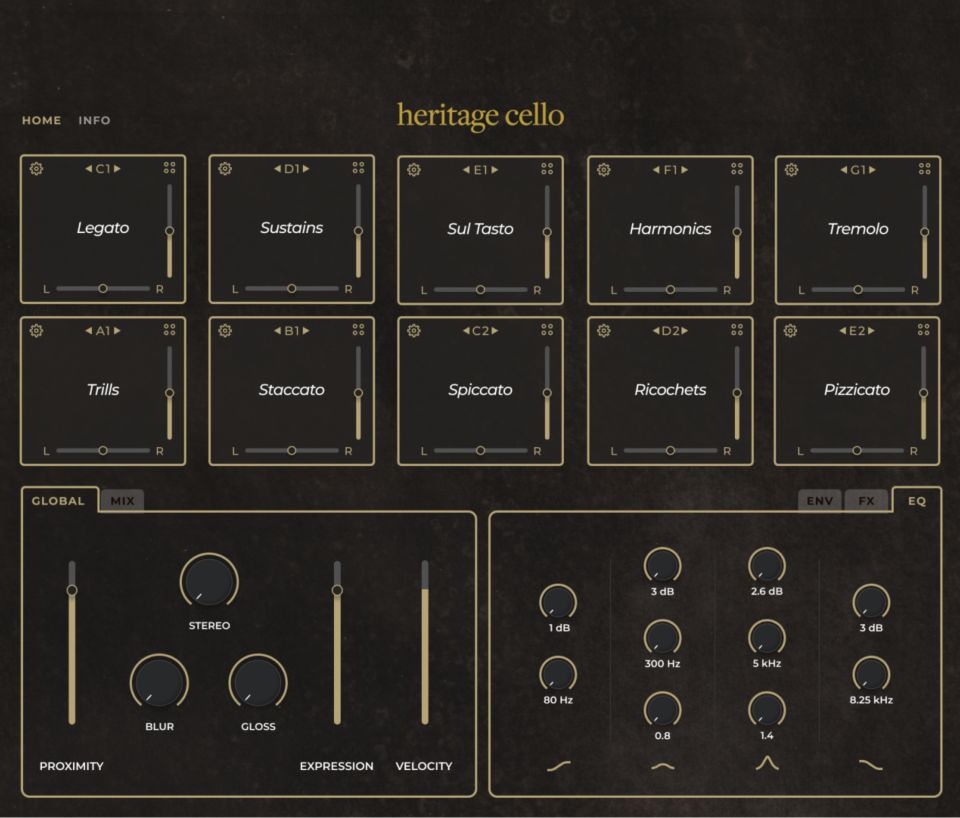The width and height of the screenshot is (960, 818).
Task: Go to the HOME page
Action: tap(42, 121)
